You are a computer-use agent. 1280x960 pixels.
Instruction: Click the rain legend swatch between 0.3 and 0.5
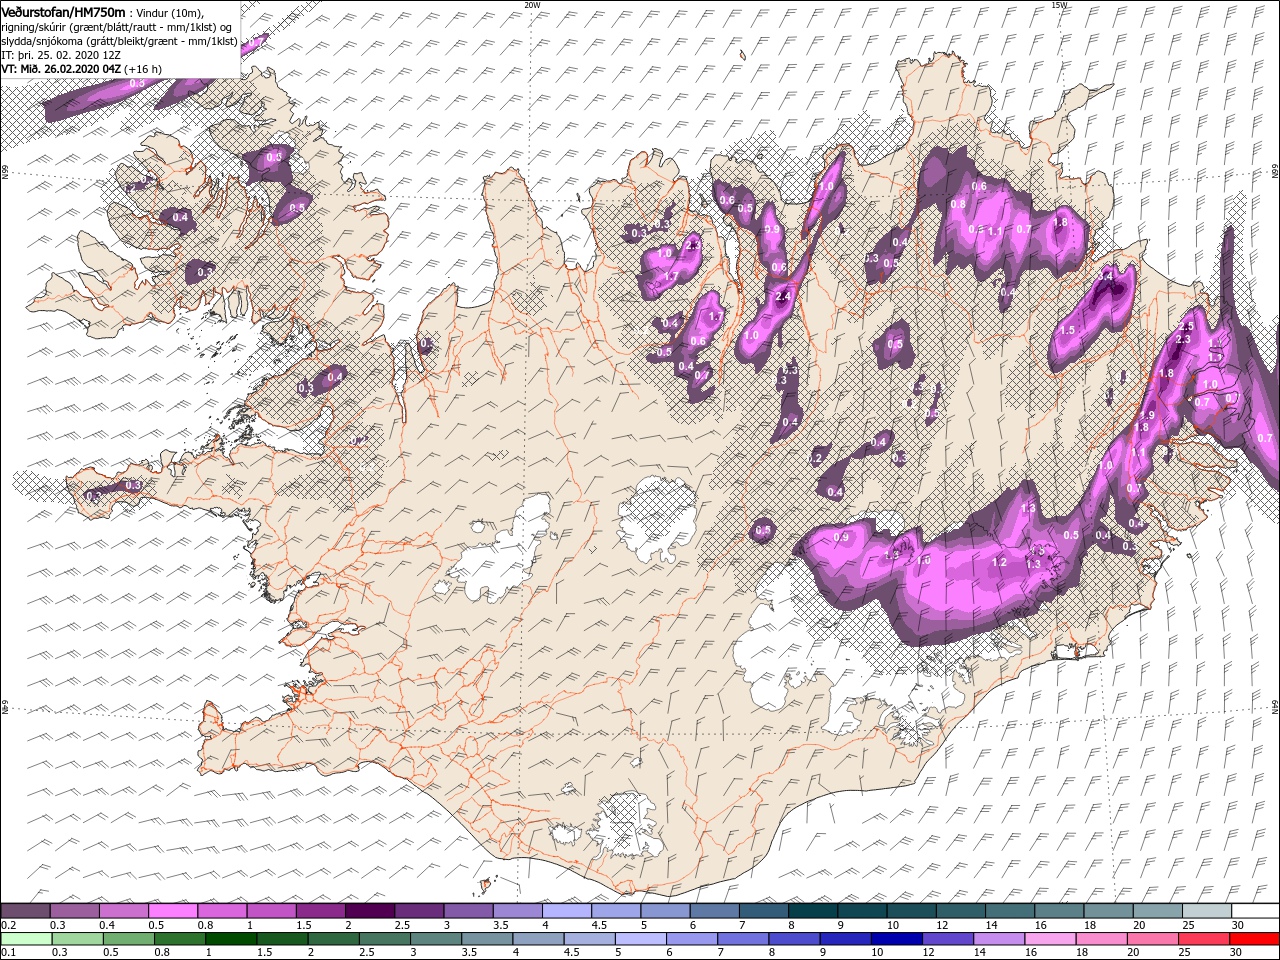point(78,939)
